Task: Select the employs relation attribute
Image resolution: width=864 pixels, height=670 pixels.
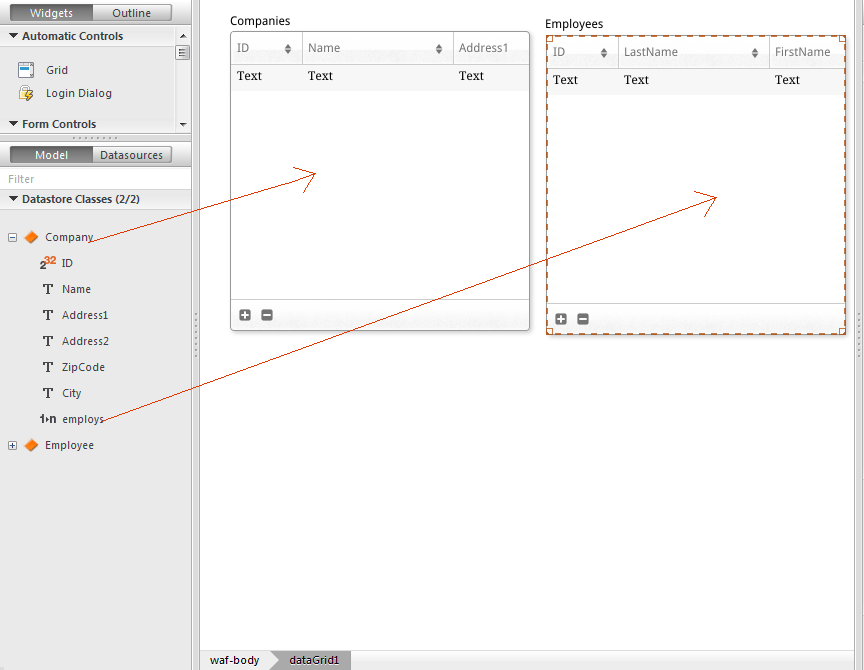Action: click(83, 419)
